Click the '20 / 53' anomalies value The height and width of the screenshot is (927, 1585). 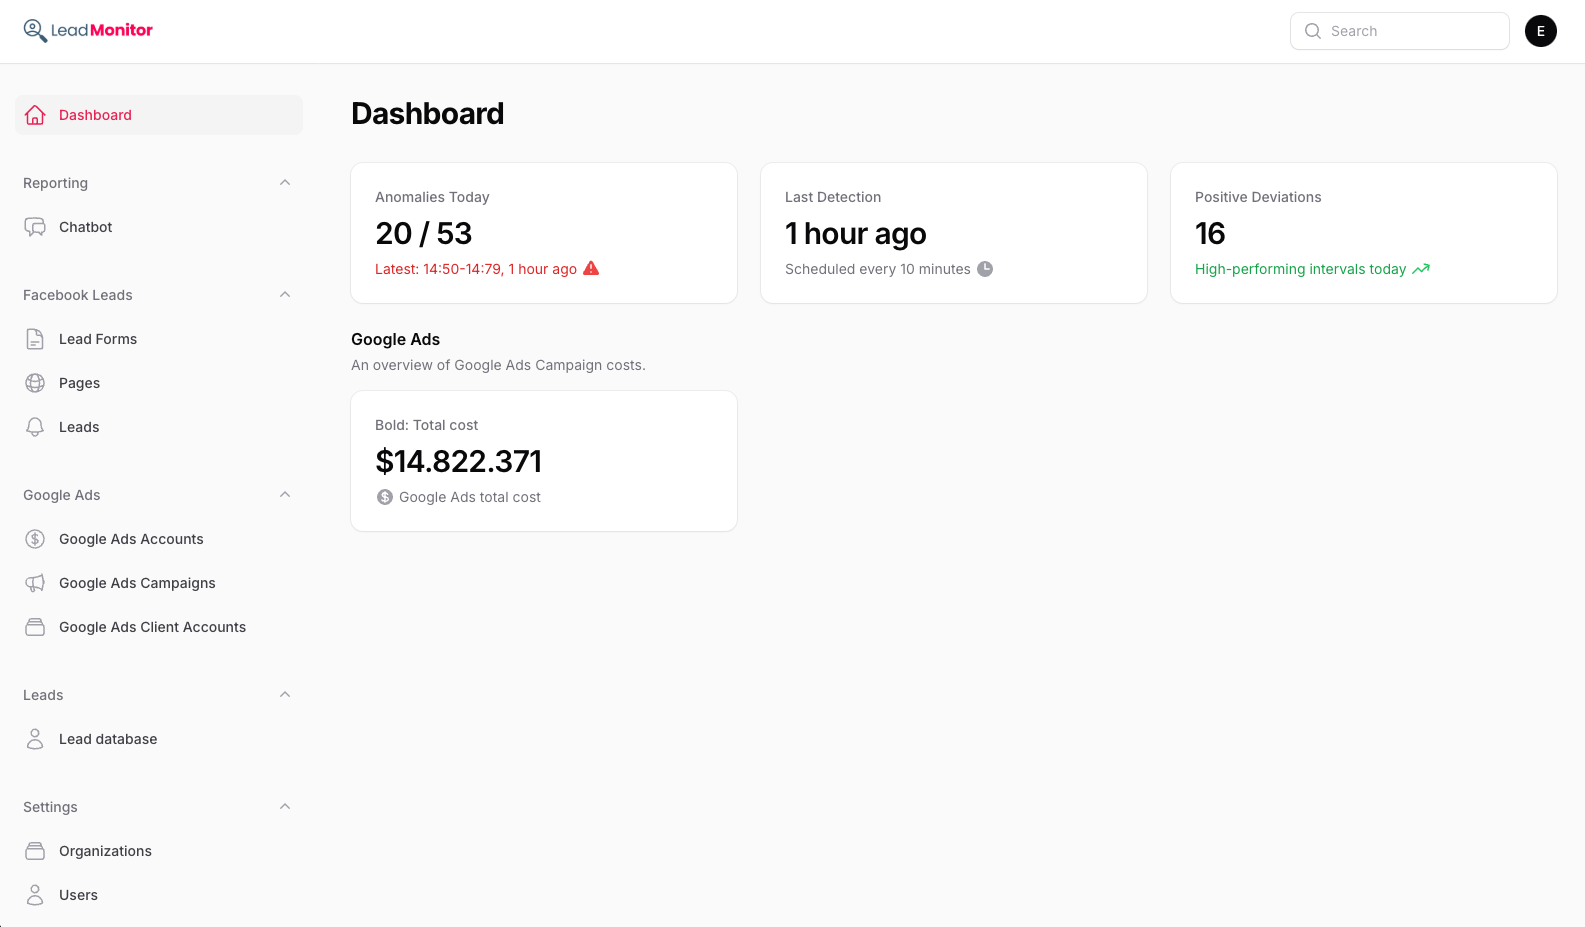pyautogui.click(x=423, y=233)
